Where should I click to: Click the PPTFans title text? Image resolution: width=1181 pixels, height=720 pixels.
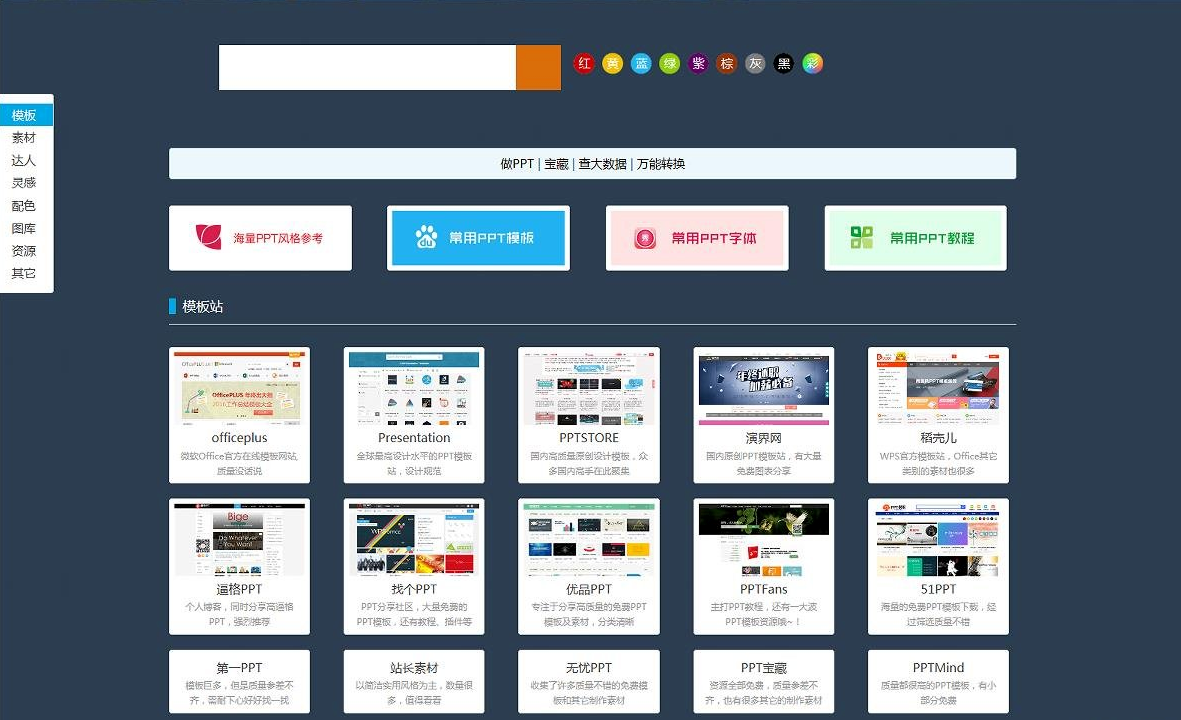point(764,589)
